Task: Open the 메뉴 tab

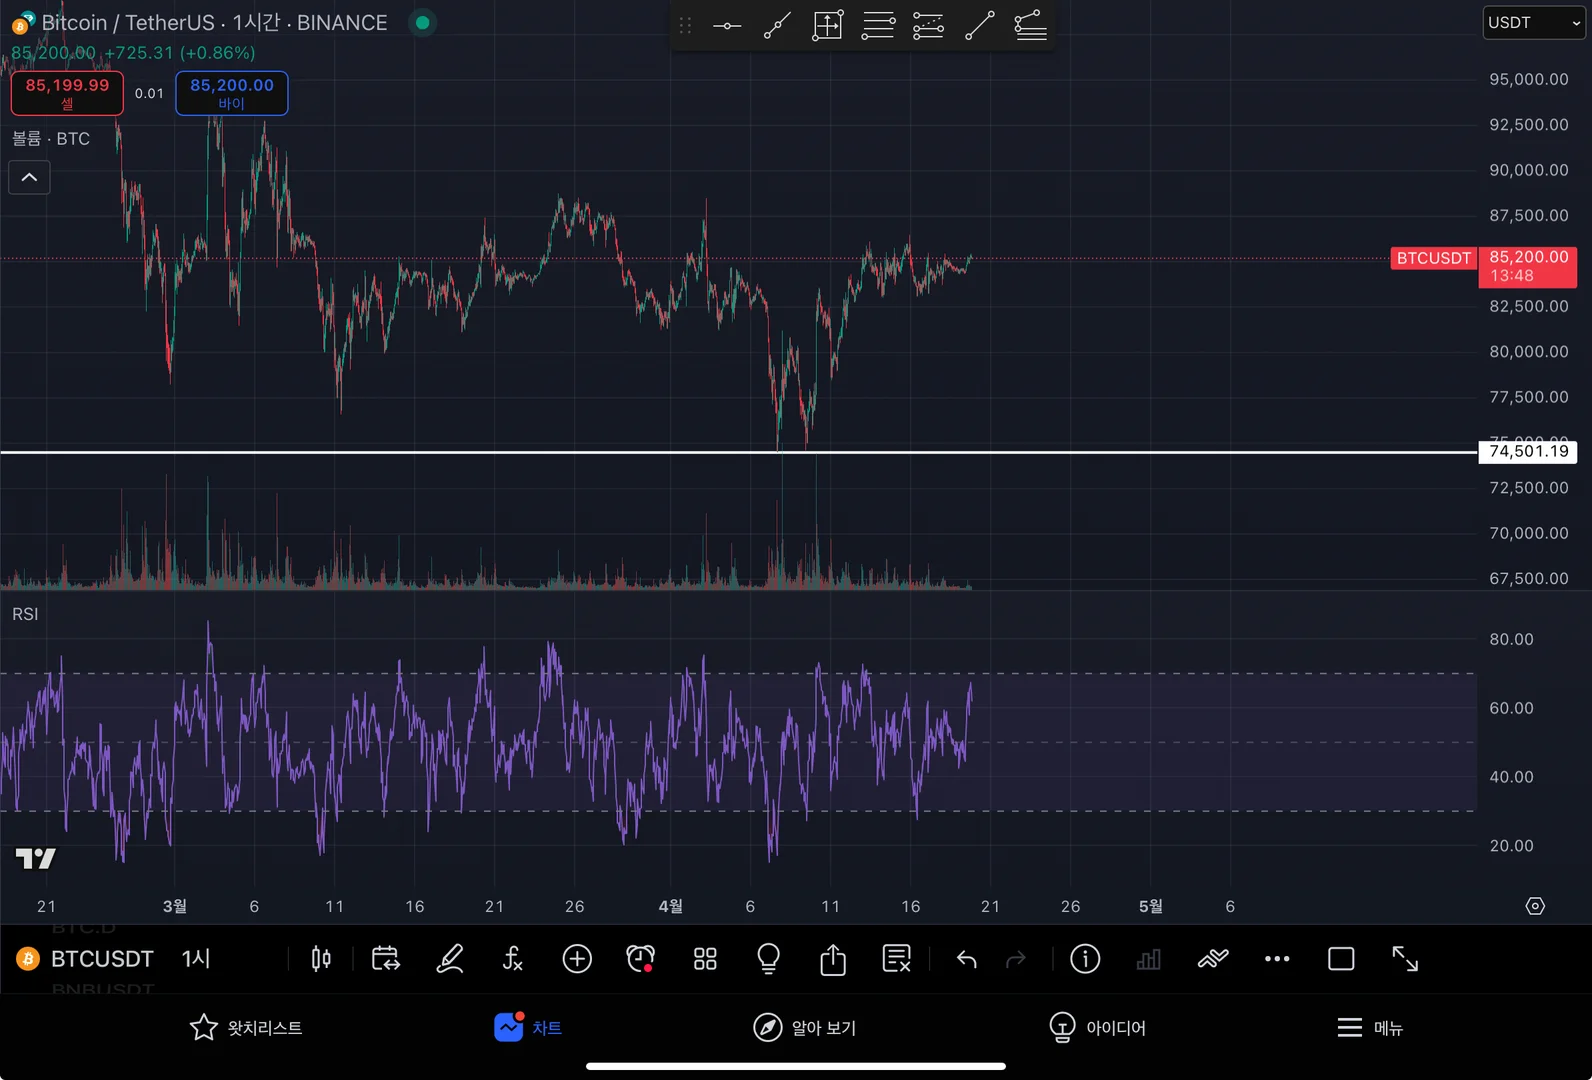Action: tap(1370, 1028)
